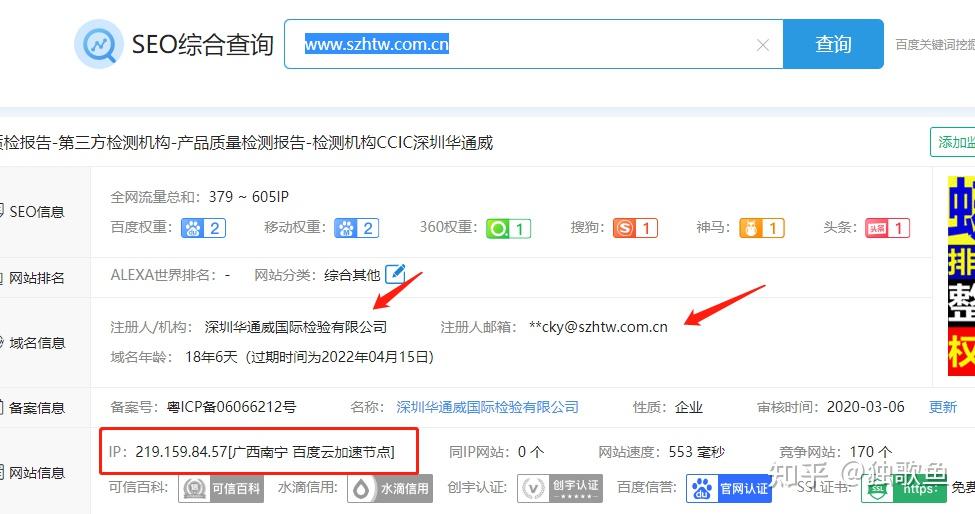Viewport: 975px width, 514px height.
Task: Focus the domain search input field
Action: [x=534, y=44]
